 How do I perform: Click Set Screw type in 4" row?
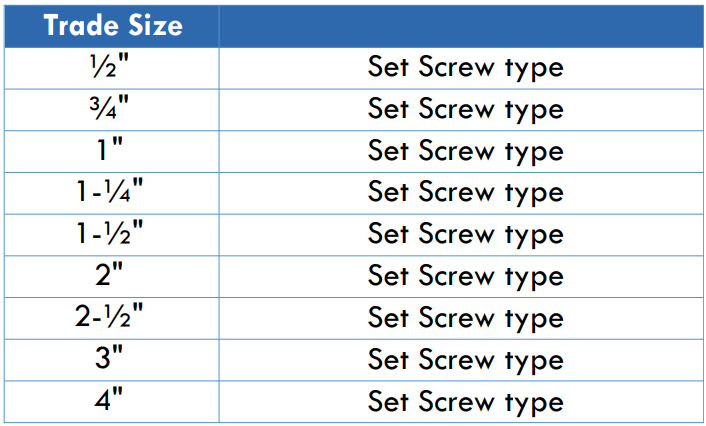point(466,402)
